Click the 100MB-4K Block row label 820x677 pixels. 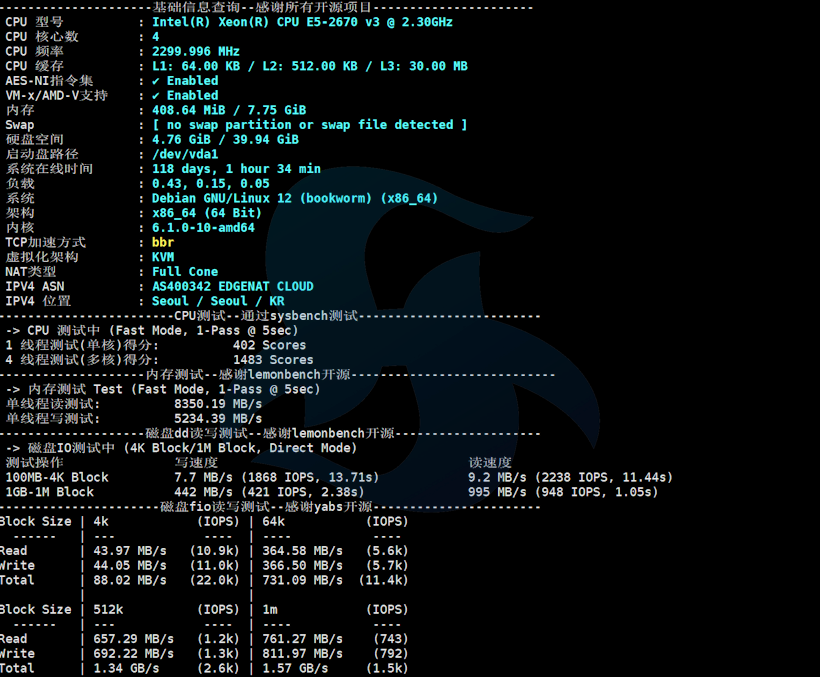click(57, 477)
